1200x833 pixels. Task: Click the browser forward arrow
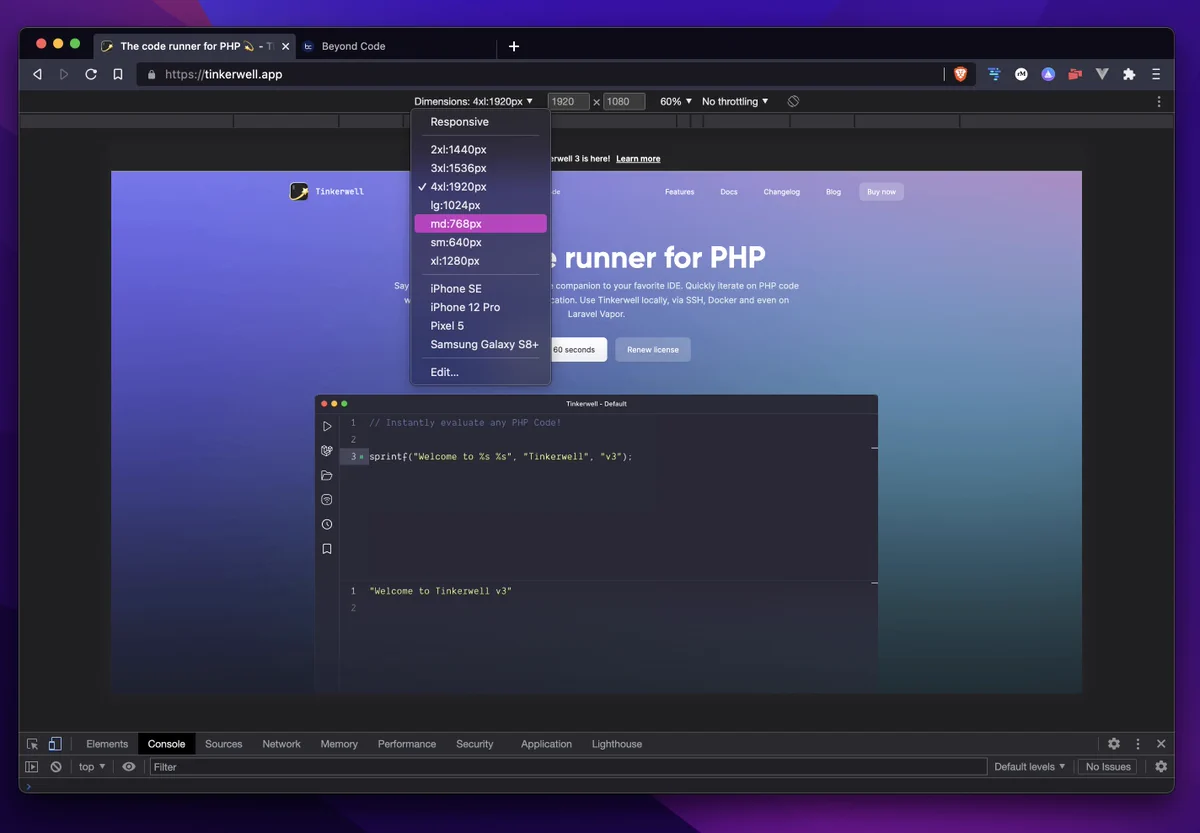point(64,74)
